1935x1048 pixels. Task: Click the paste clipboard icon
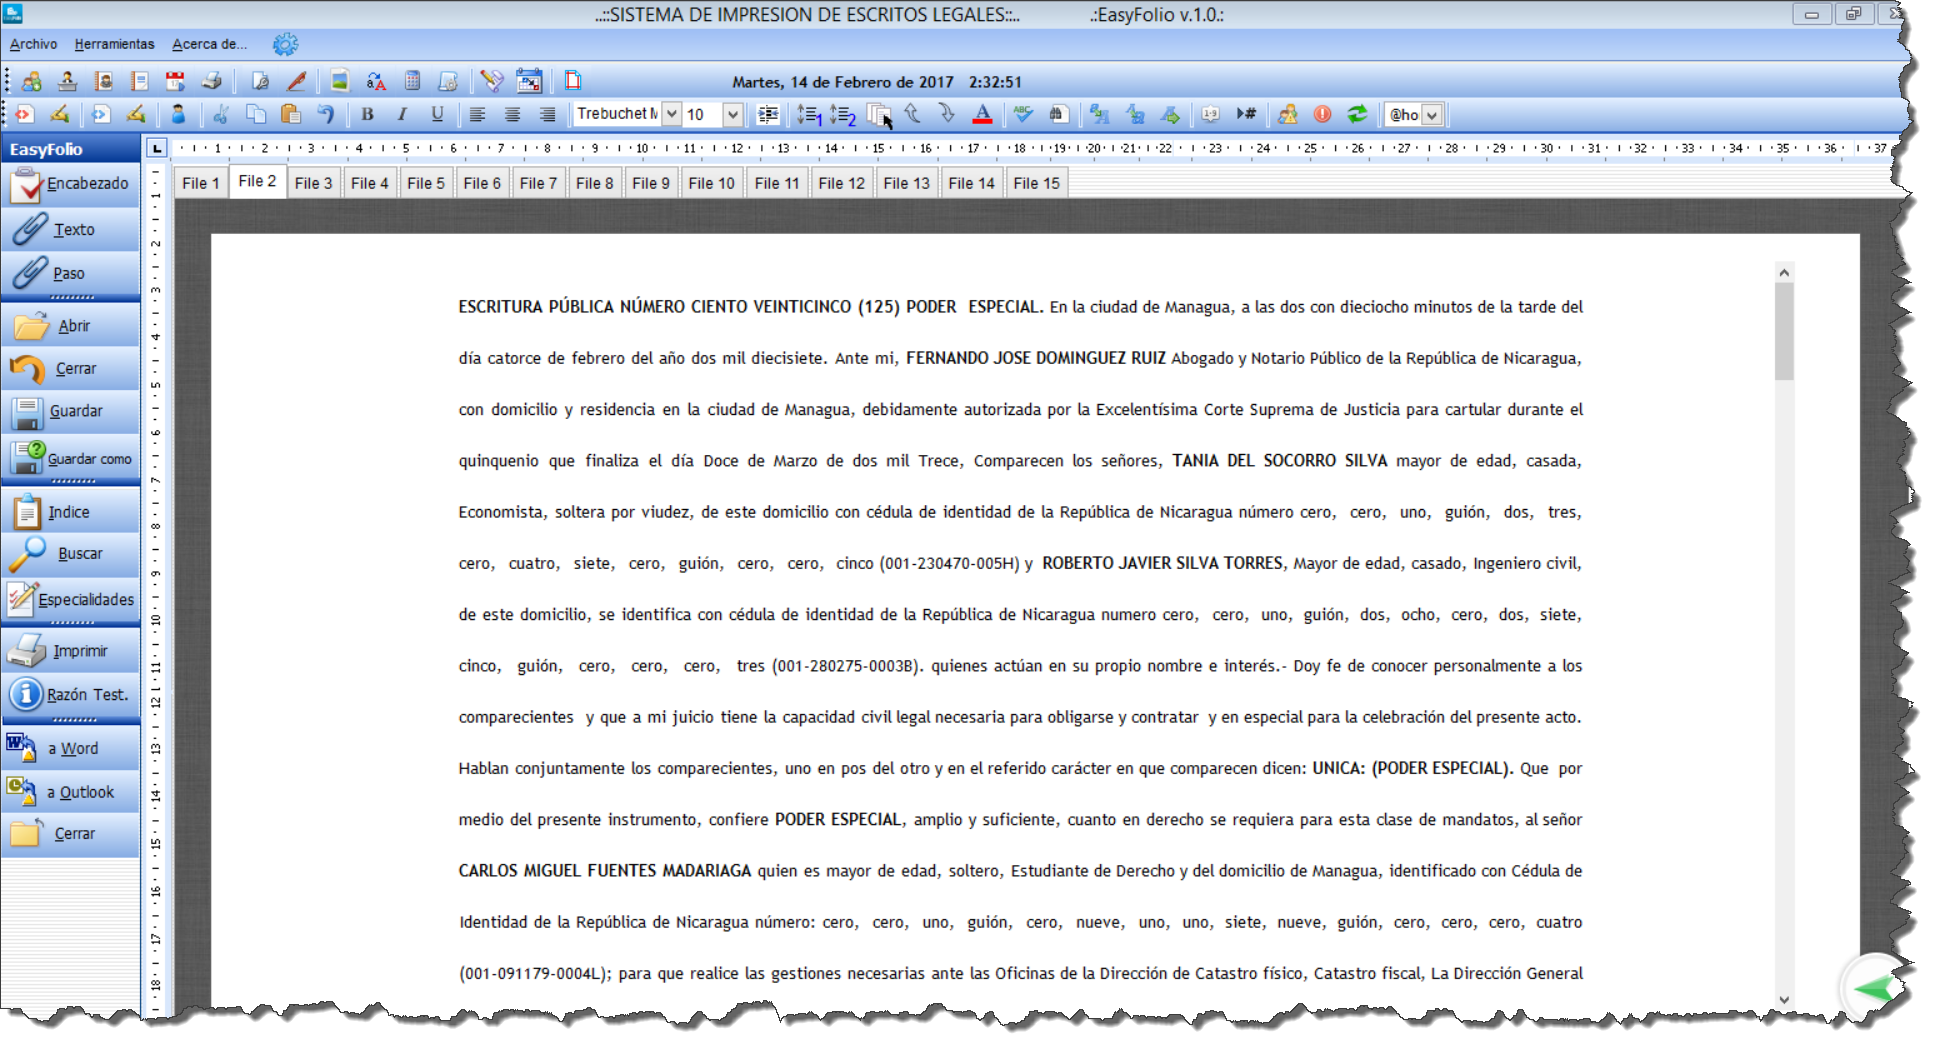click(x=291, y=115)
